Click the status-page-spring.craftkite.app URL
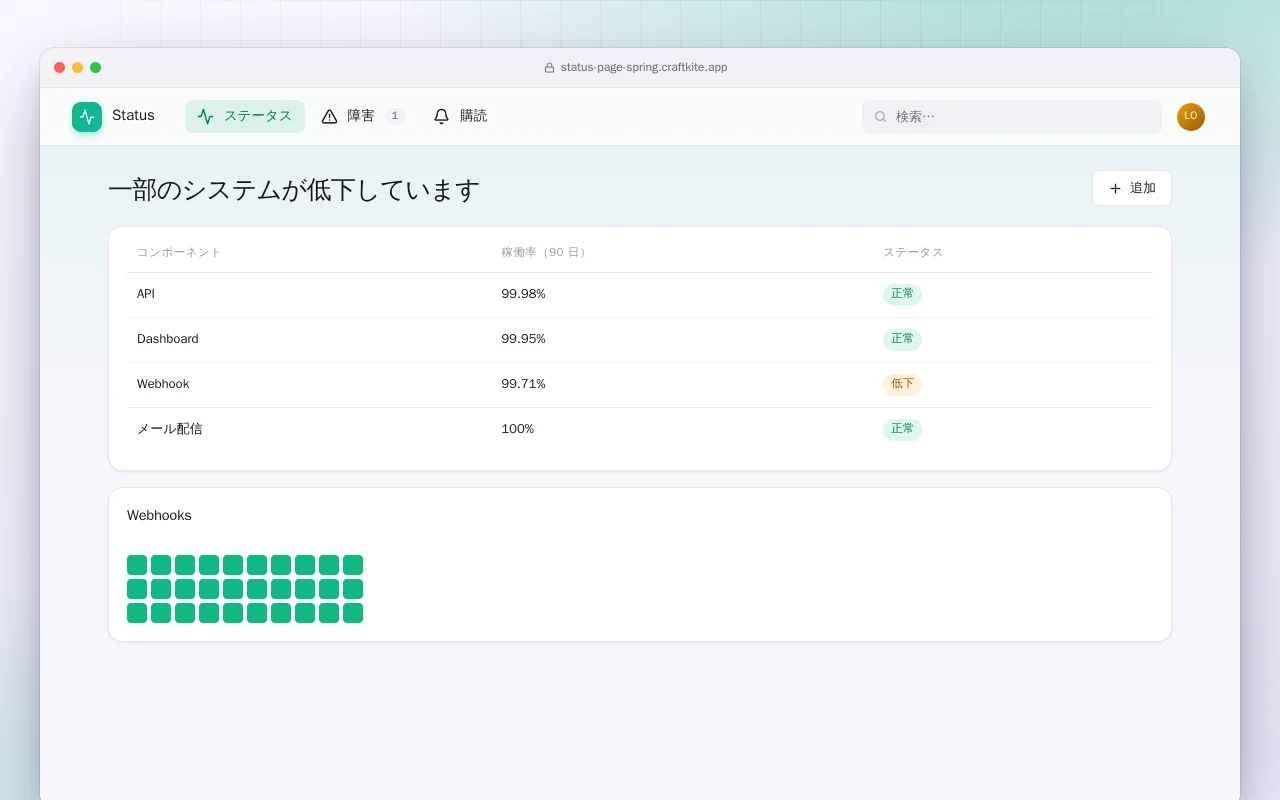1280x800 pixels. (644, 68)
